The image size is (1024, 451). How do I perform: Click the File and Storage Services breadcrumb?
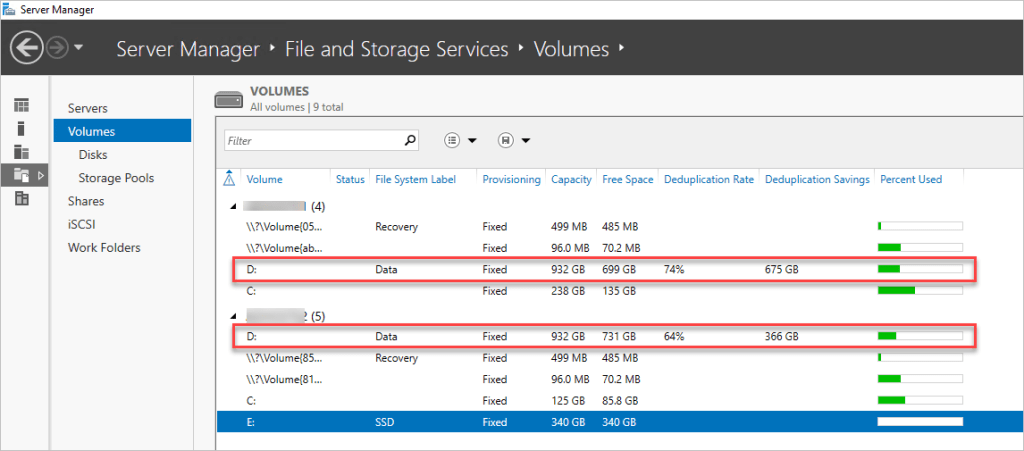pyautogui.click(x=396, y=48)
